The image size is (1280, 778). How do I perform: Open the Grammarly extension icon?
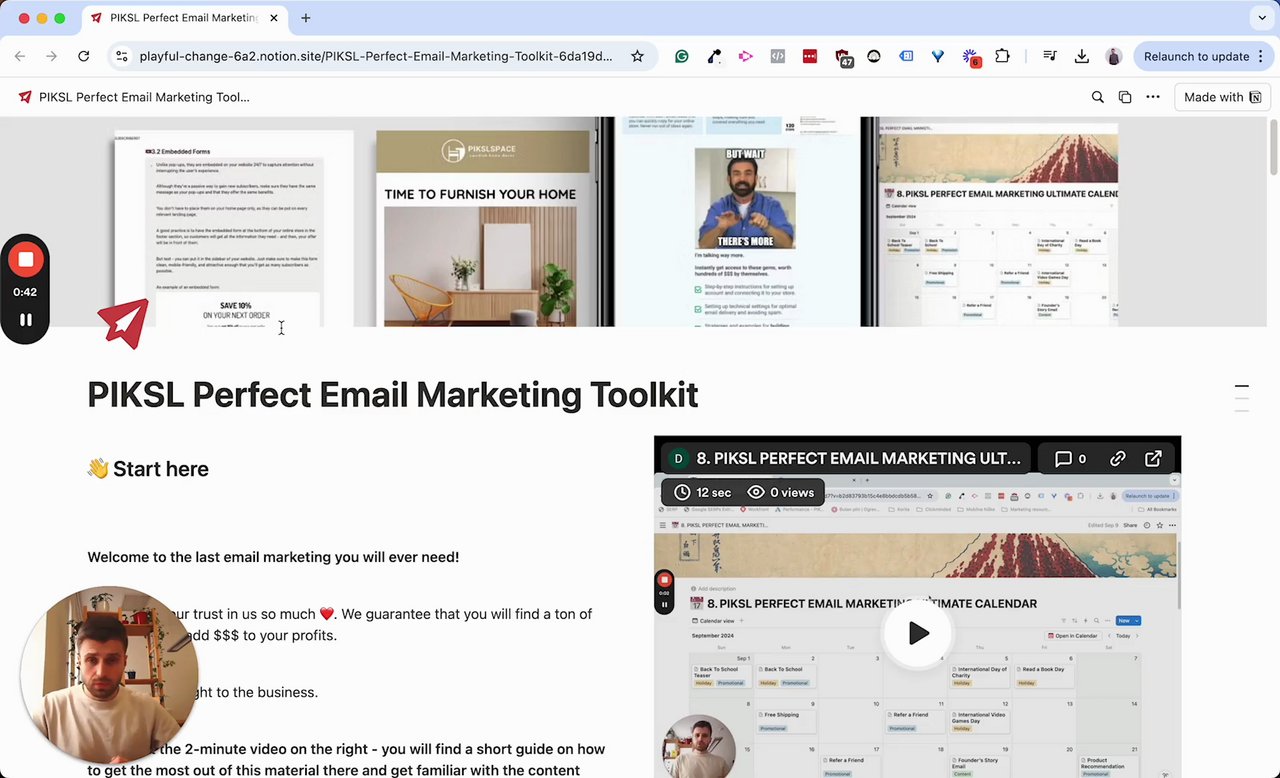pos(682,57)
